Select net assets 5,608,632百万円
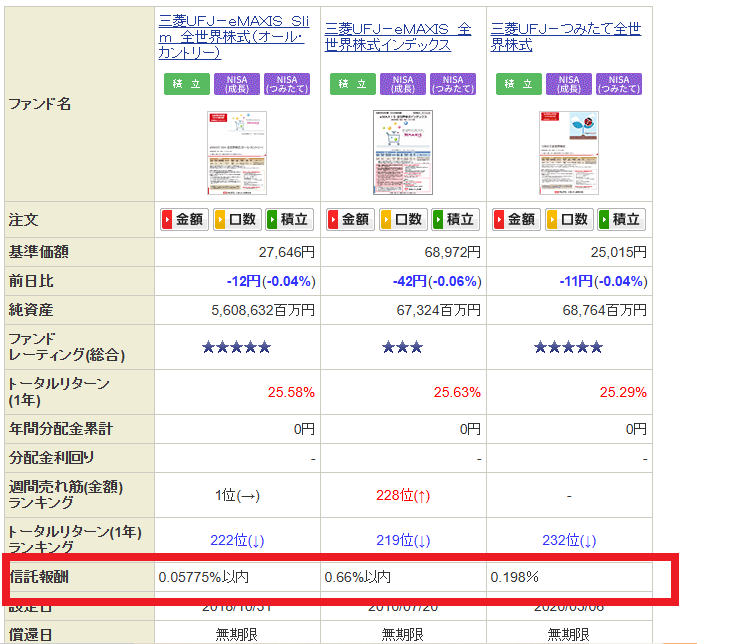This screenshot has width=748, height=644. [x=263, y=311]
